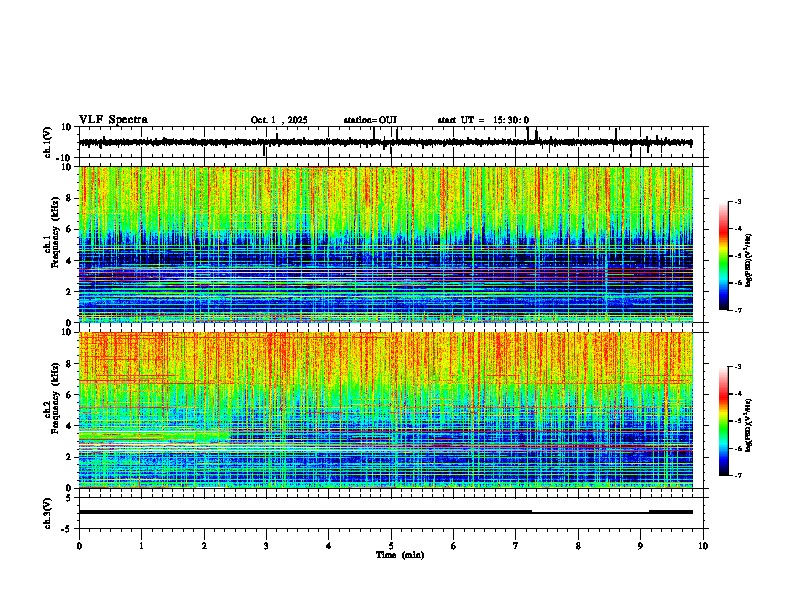Click the ch.2 color scale log(PSD) unit label
This screenshot has width=792, height=612.
coord(749,425)
